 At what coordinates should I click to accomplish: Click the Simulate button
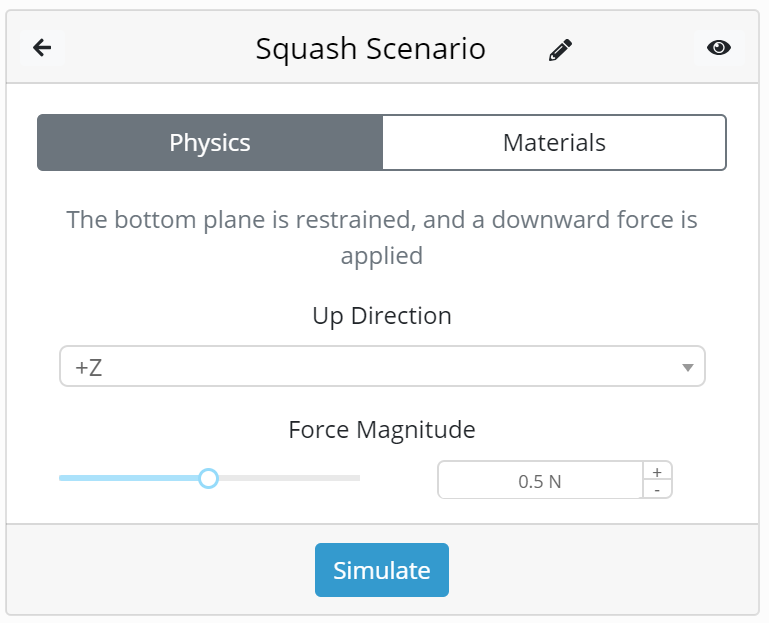(x=382, y=570)
